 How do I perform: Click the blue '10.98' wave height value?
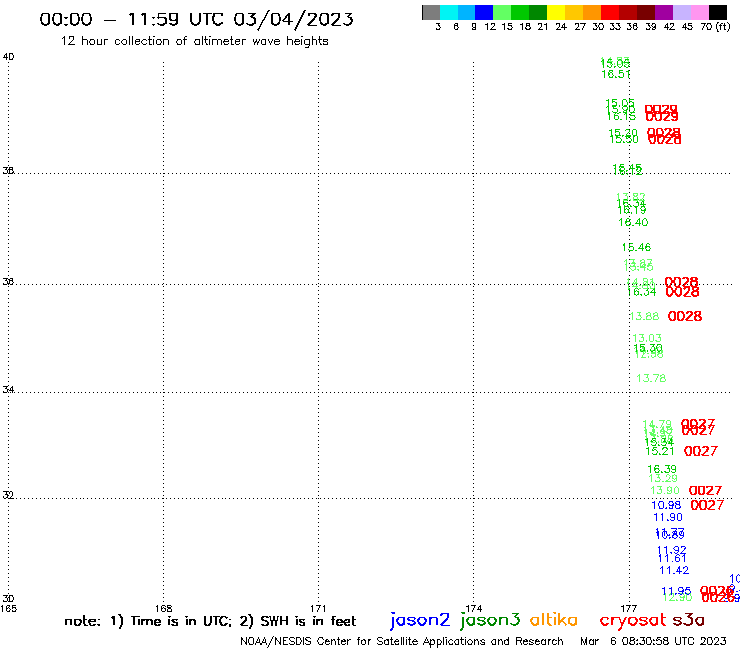pyautogui.click(x=666, y=505)
